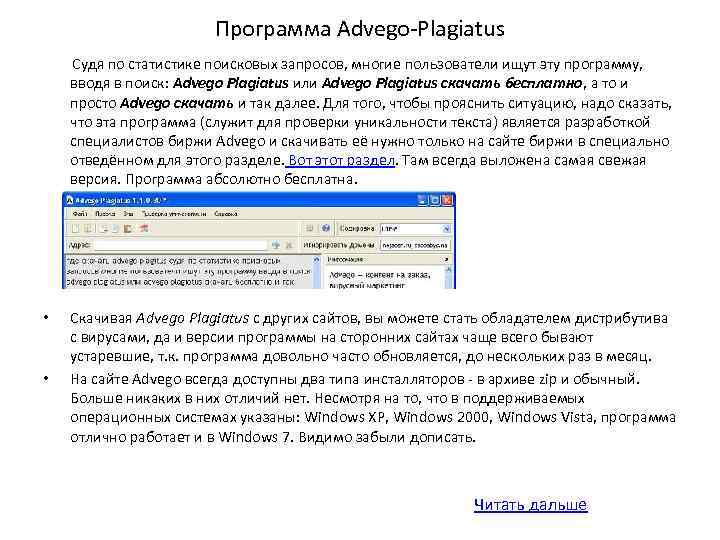Click the sentence 'Программа абсолютно бесплатна.'
720x540 pixels.
coord(242,179)
